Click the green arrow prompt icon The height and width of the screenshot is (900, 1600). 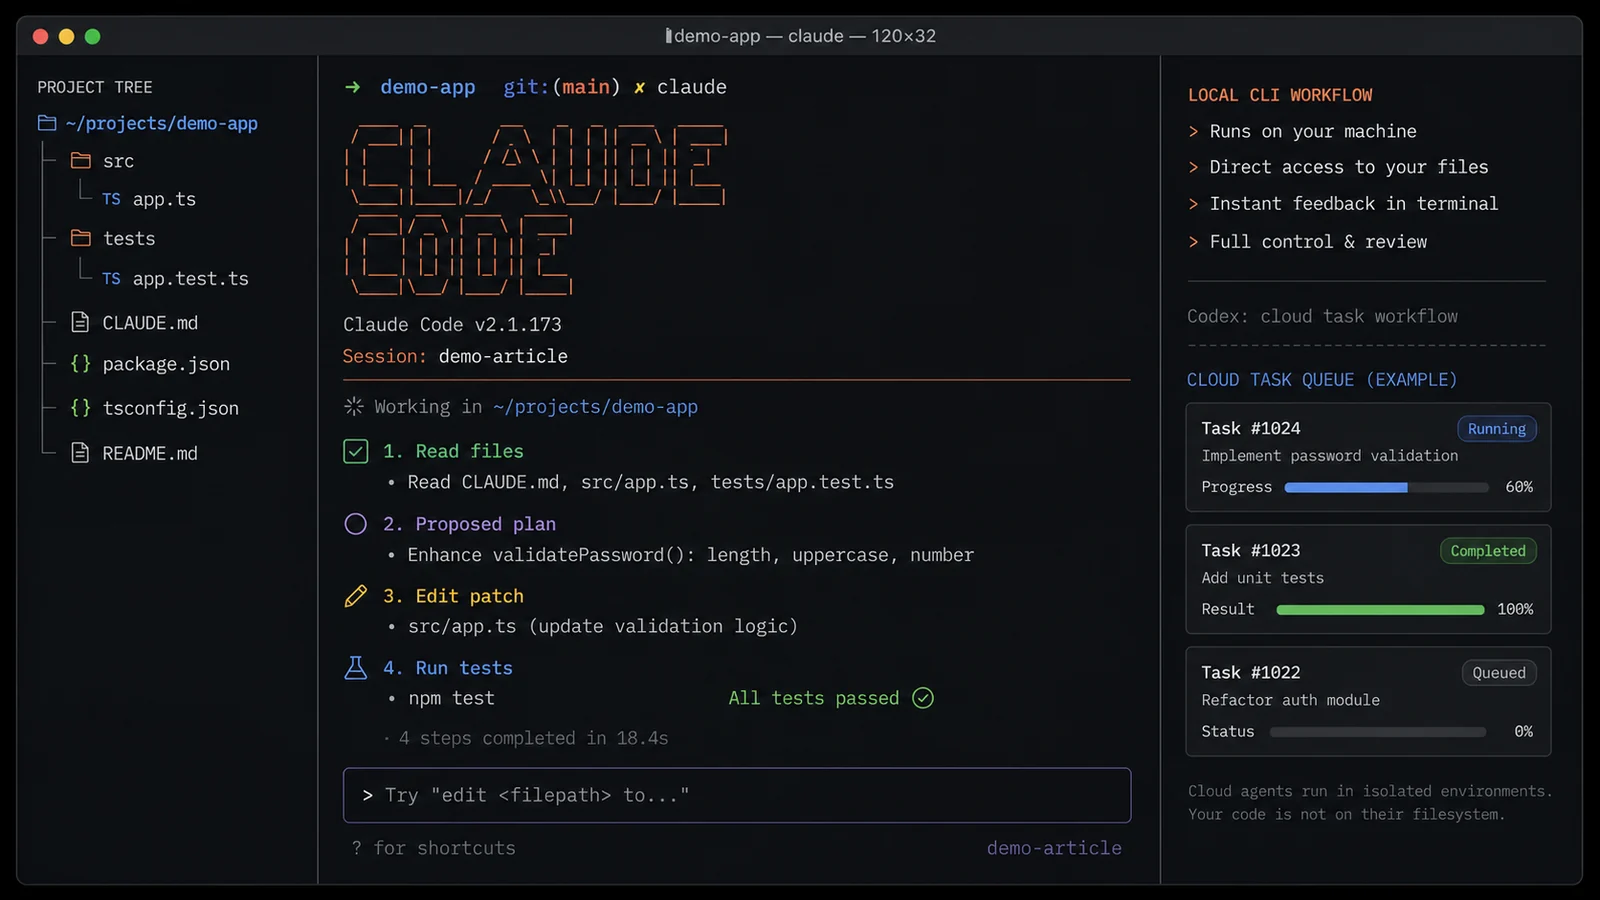352,87
